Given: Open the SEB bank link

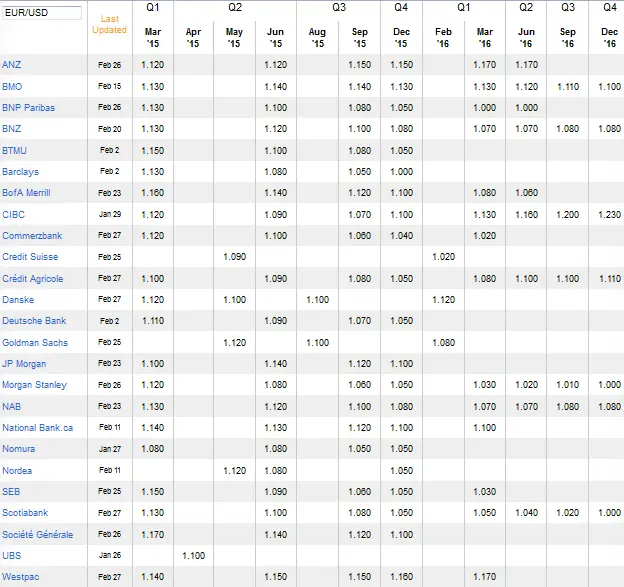Looking at the screenshot, I should tap(11, 492).
